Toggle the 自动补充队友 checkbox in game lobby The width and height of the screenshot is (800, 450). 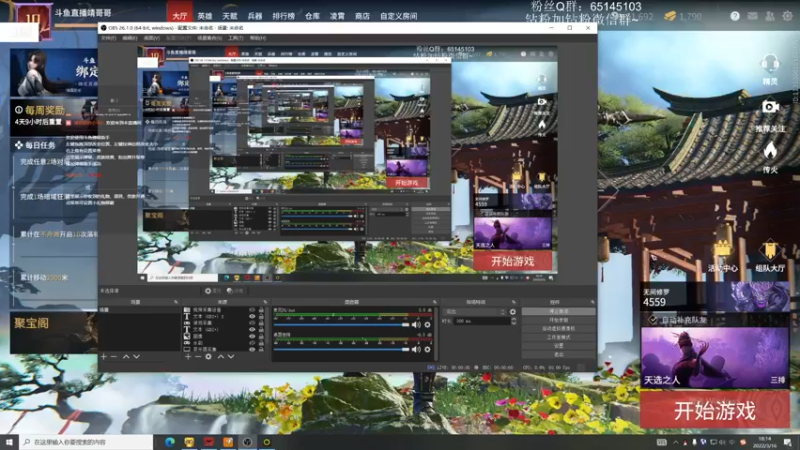click(652, 320)
